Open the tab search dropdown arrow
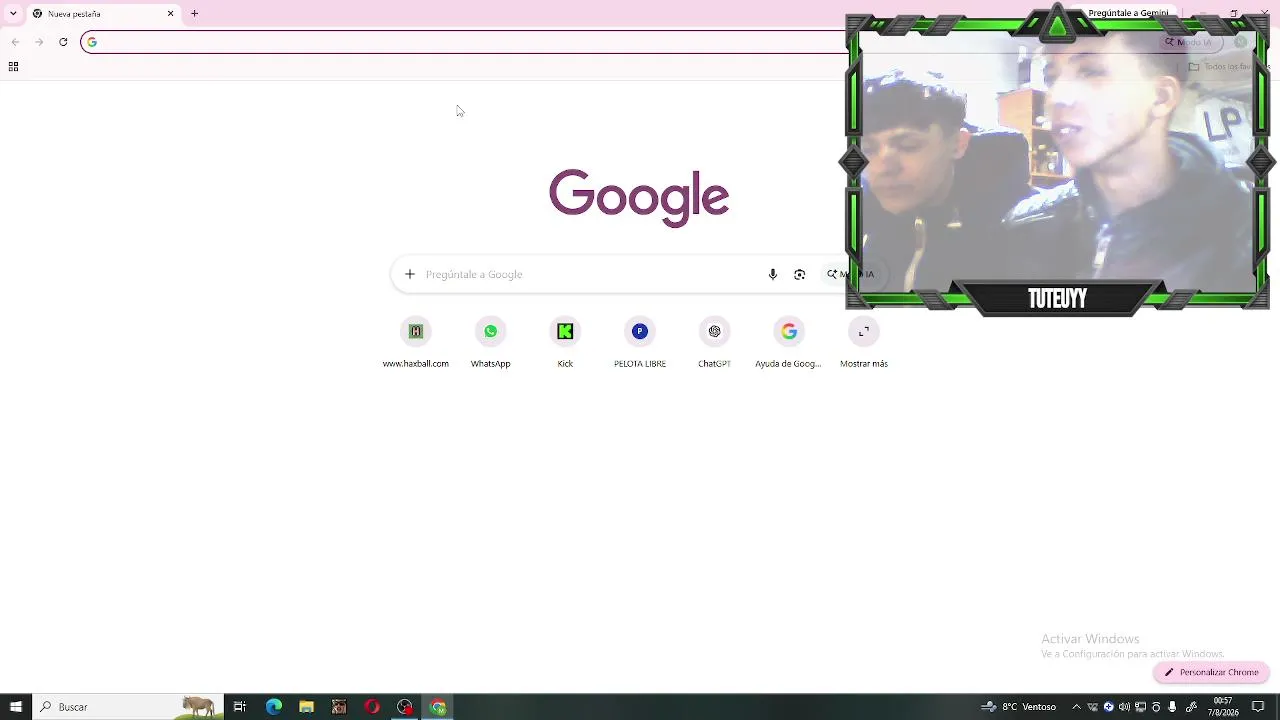The width and height of the screenshot is (1280, 720). tap(13, 14)
